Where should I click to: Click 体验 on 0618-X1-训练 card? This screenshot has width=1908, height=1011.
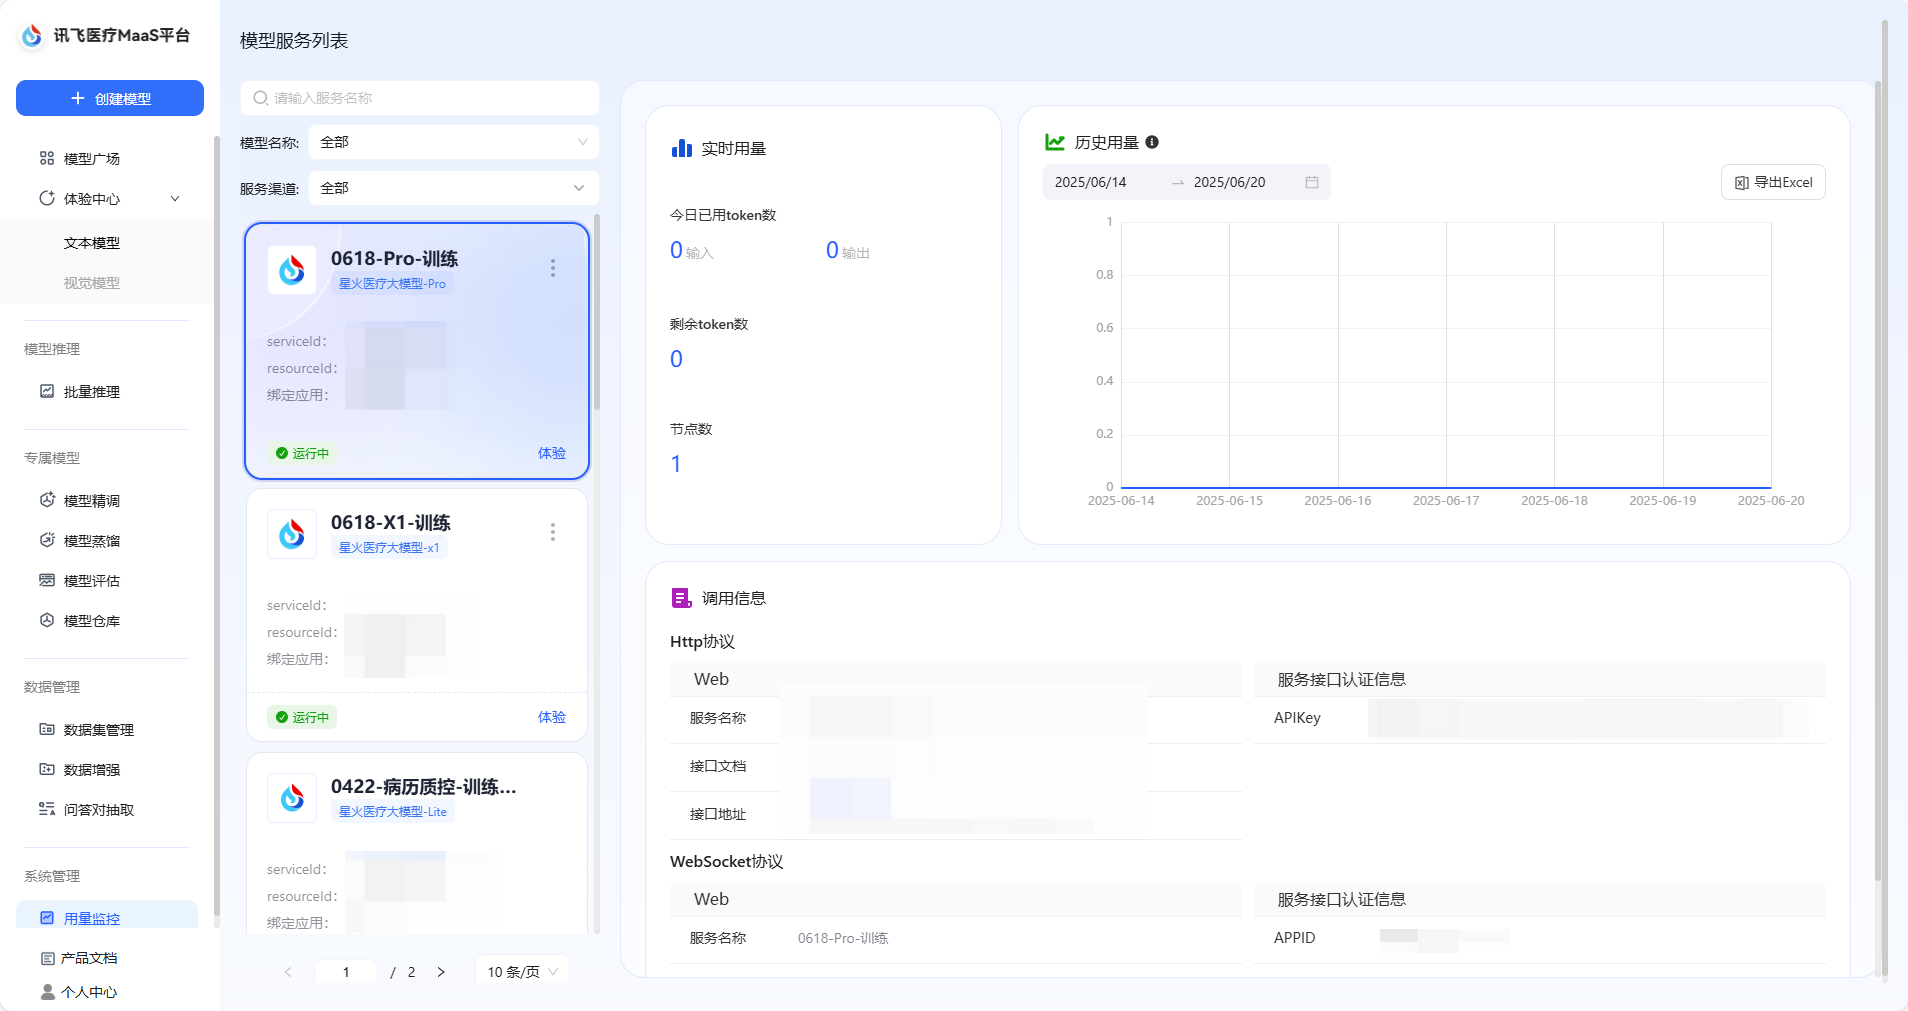click(x=552, y=717)
